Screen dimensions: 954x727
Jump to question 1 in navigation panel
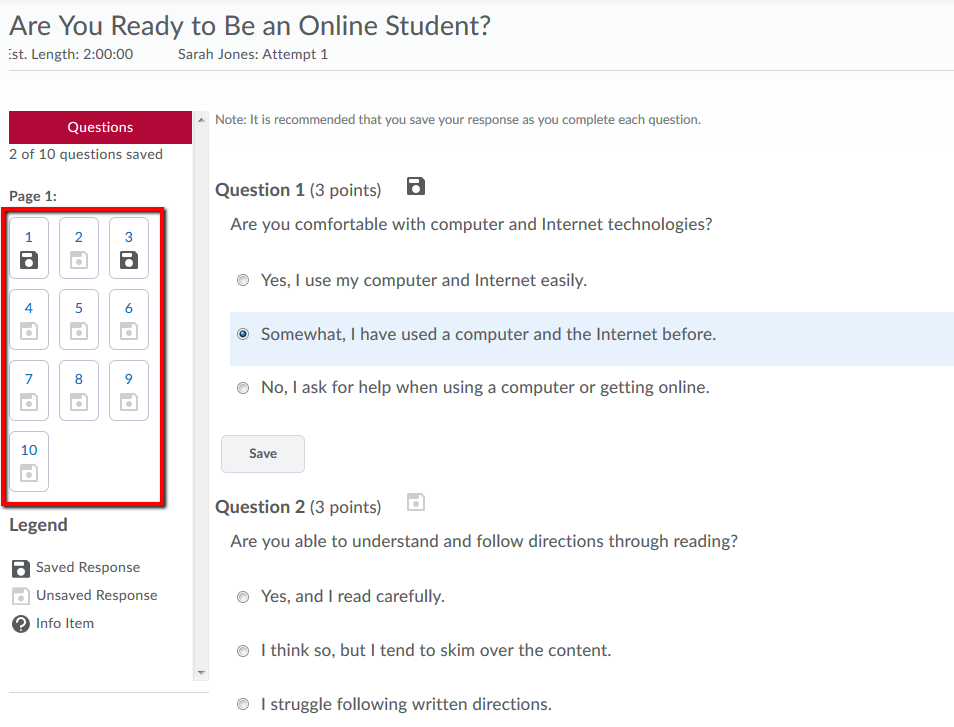29,248
